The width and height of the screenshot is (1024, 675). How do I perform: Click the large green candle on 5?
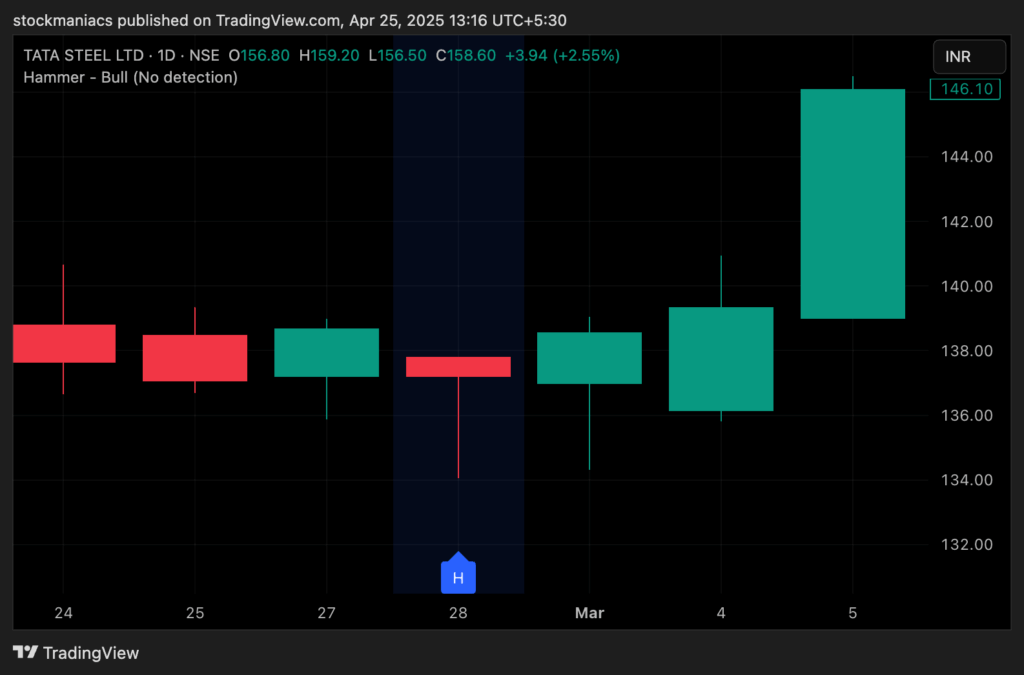tap(853, 204)
